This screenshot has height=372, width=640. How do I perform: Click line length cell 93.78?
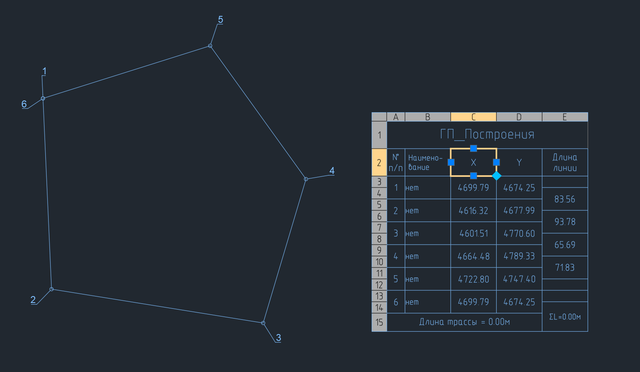[x=565, y=222]
